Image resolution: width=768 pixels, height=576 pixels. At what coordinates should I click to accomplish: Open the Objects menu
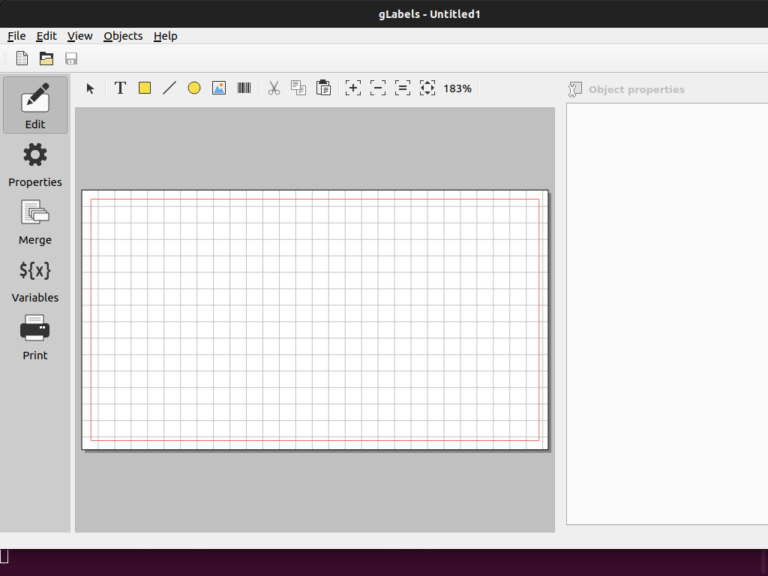pyautogui.click(x=123, y=36)
